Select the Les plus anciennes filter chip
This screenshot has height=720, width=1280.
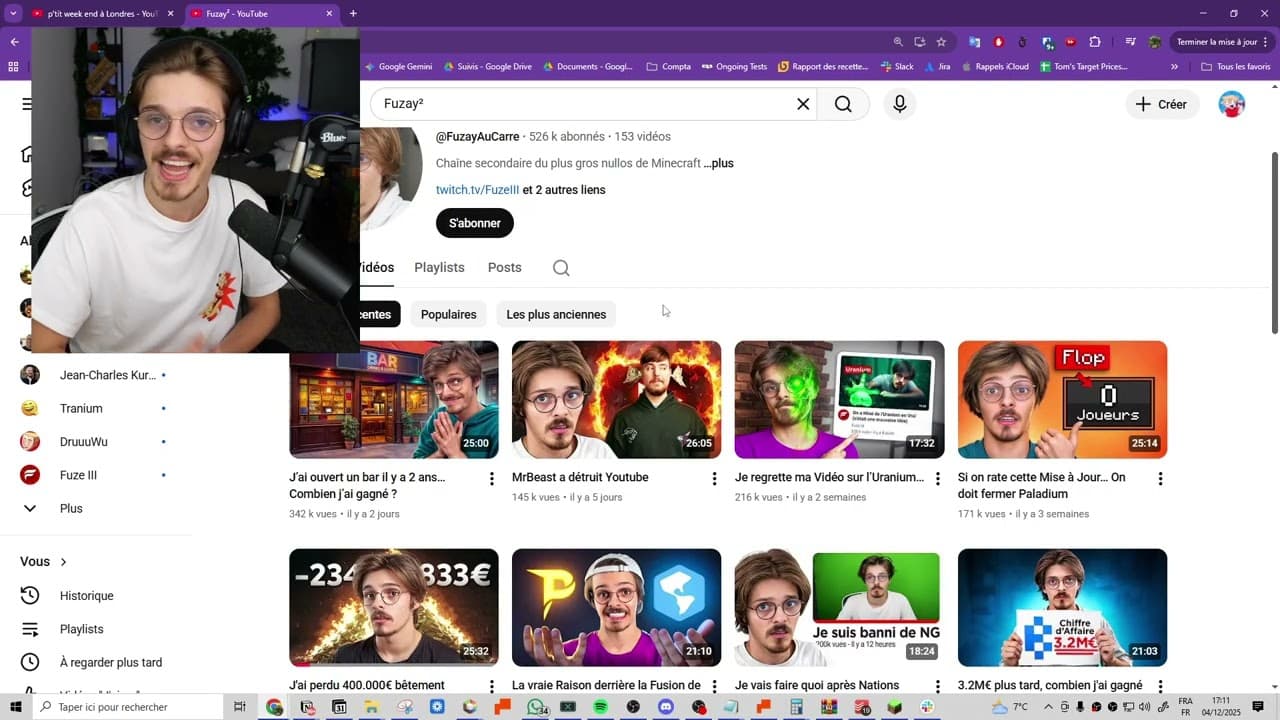[x=556, y=314]
